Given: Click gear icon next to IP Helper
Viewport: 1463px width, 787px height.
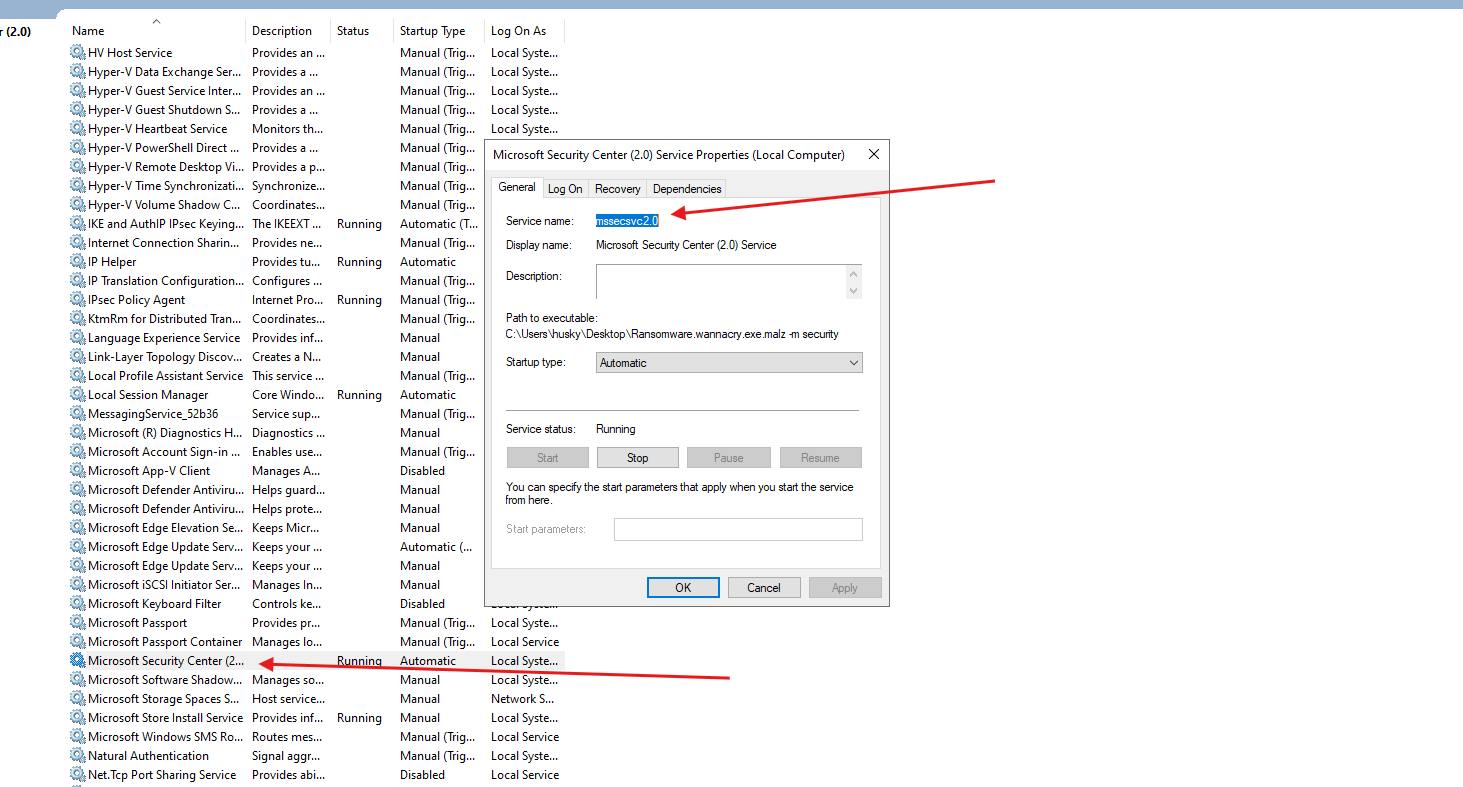Looking at the screenshot, I should 77,262.
